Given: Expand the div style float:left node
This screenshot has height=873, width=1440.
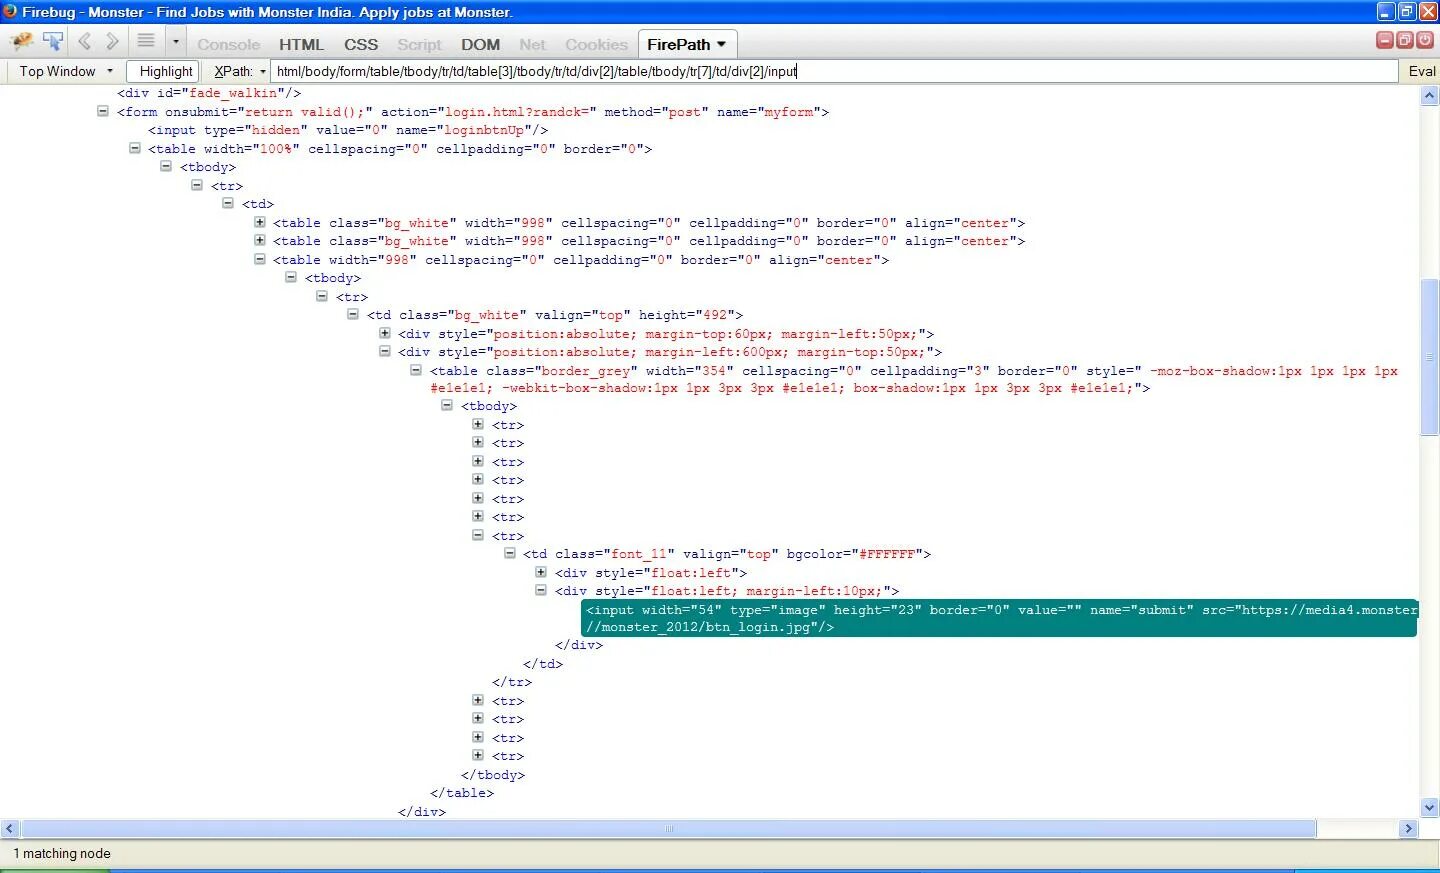Looking at the screenshot, I should coord(541,572).
